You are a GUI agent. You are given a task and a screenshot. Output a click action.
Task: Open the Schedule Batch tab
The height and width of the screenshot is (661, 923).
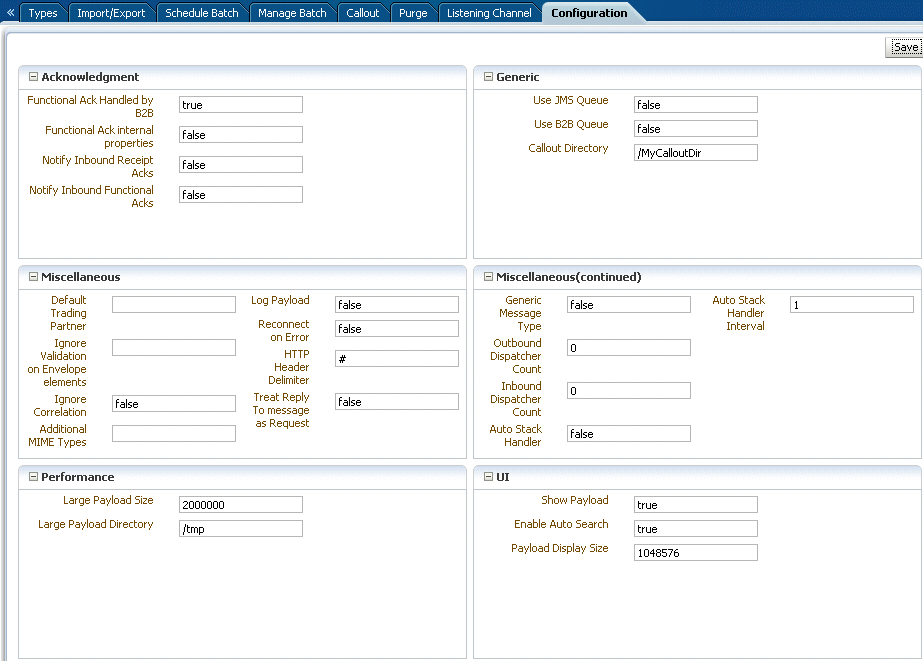(x=202, y=13)
